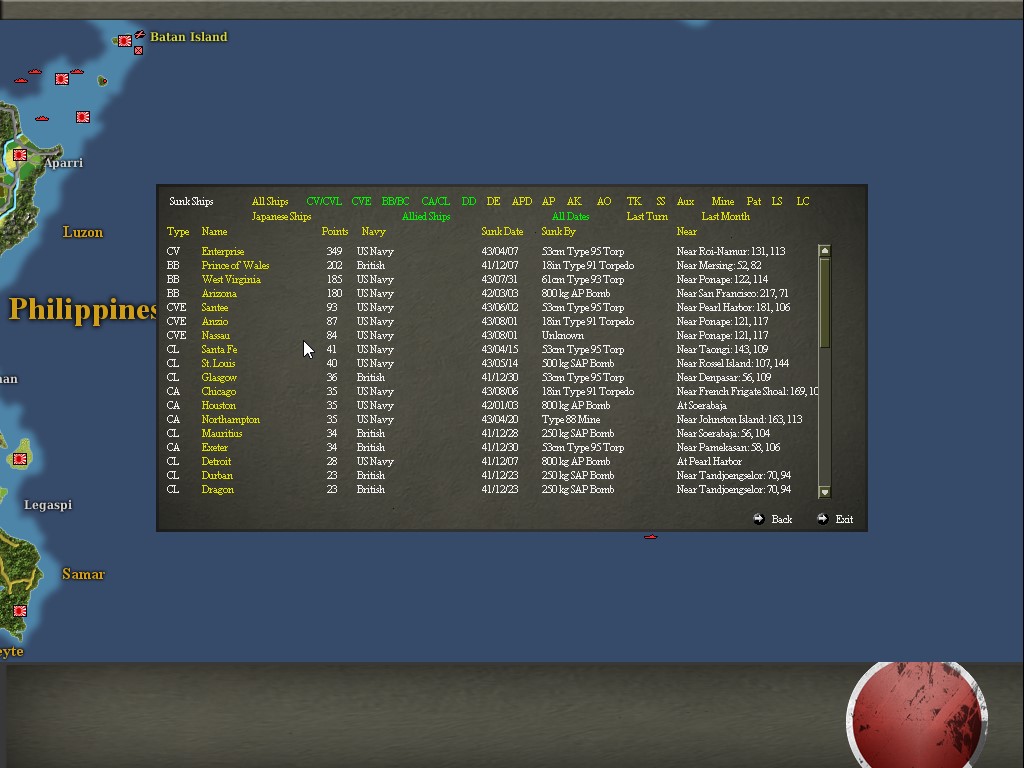Open the Santa Fe ship entry
1024x768 pixels.
219,350
